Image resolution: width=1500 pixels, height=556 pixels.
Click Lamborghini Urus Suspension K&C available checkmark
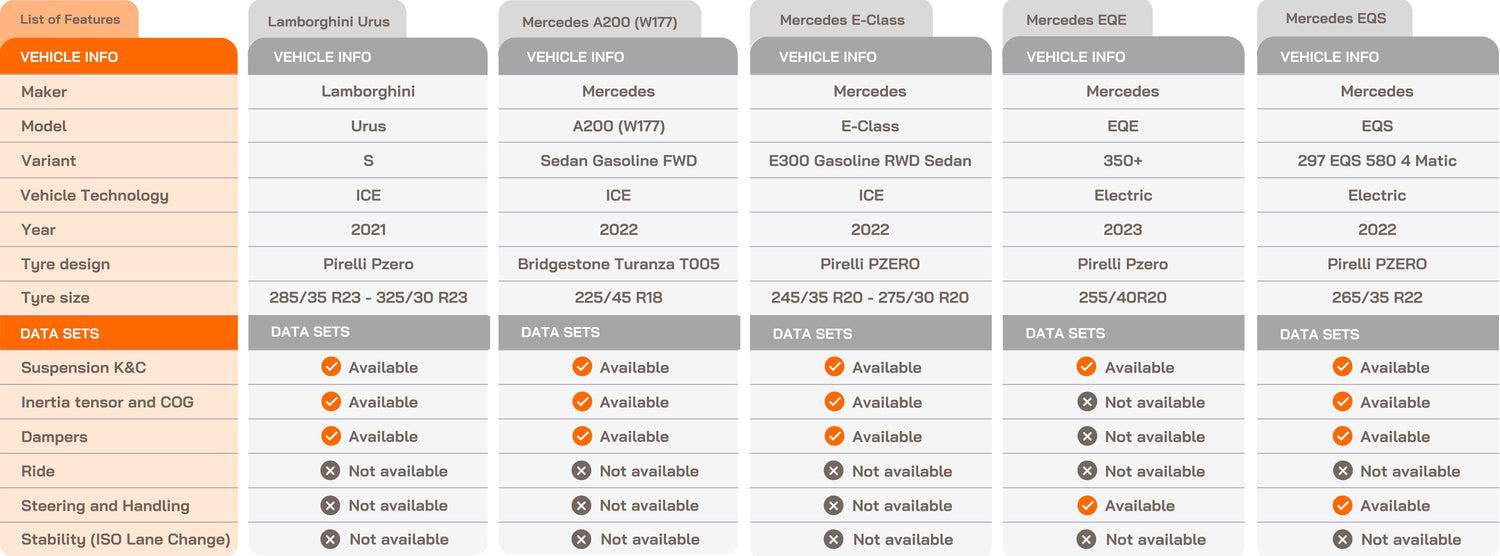pos(331,367)
